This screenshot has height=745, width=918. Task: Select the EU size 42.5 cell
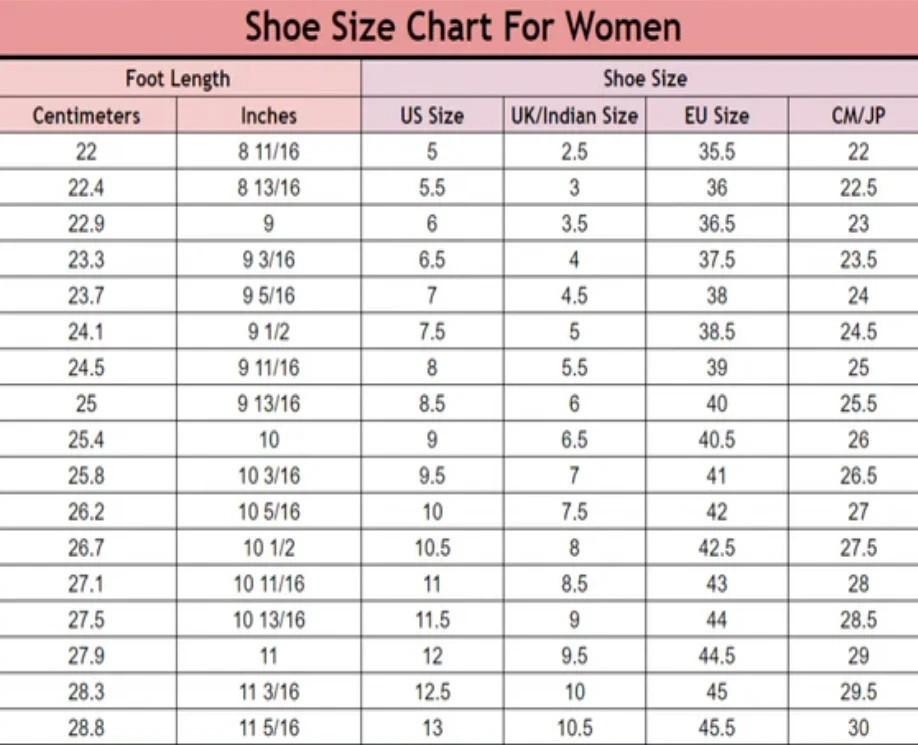click(716, 548)
